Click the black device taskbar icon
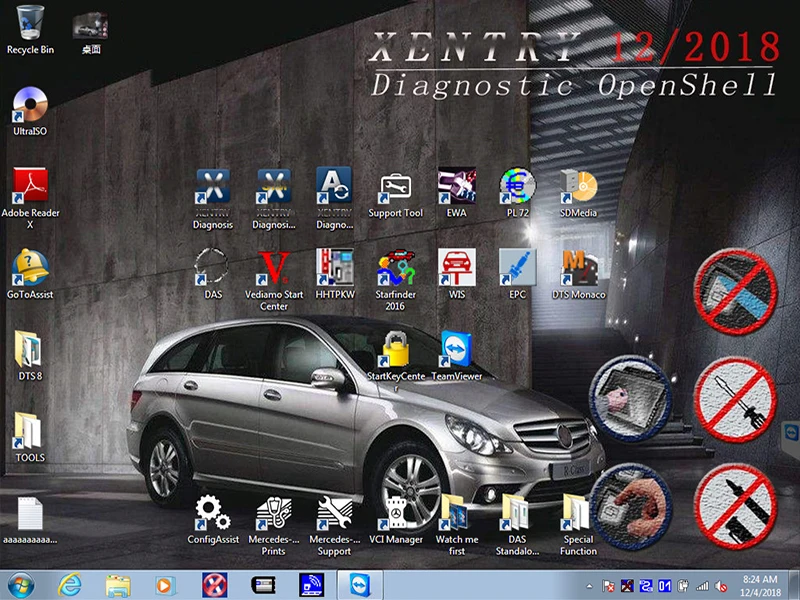Viewport: 800px width, 600px height. pos(263,585)
